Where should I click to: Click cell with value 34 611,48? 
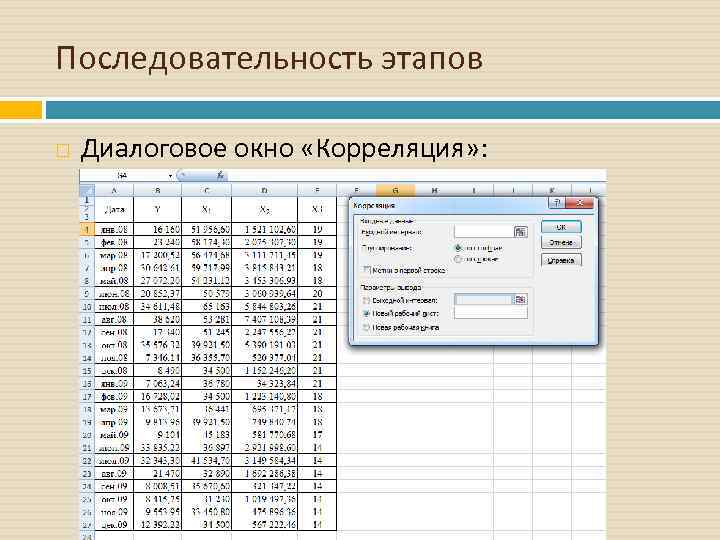pyautogui.click(x=158, y=306)
